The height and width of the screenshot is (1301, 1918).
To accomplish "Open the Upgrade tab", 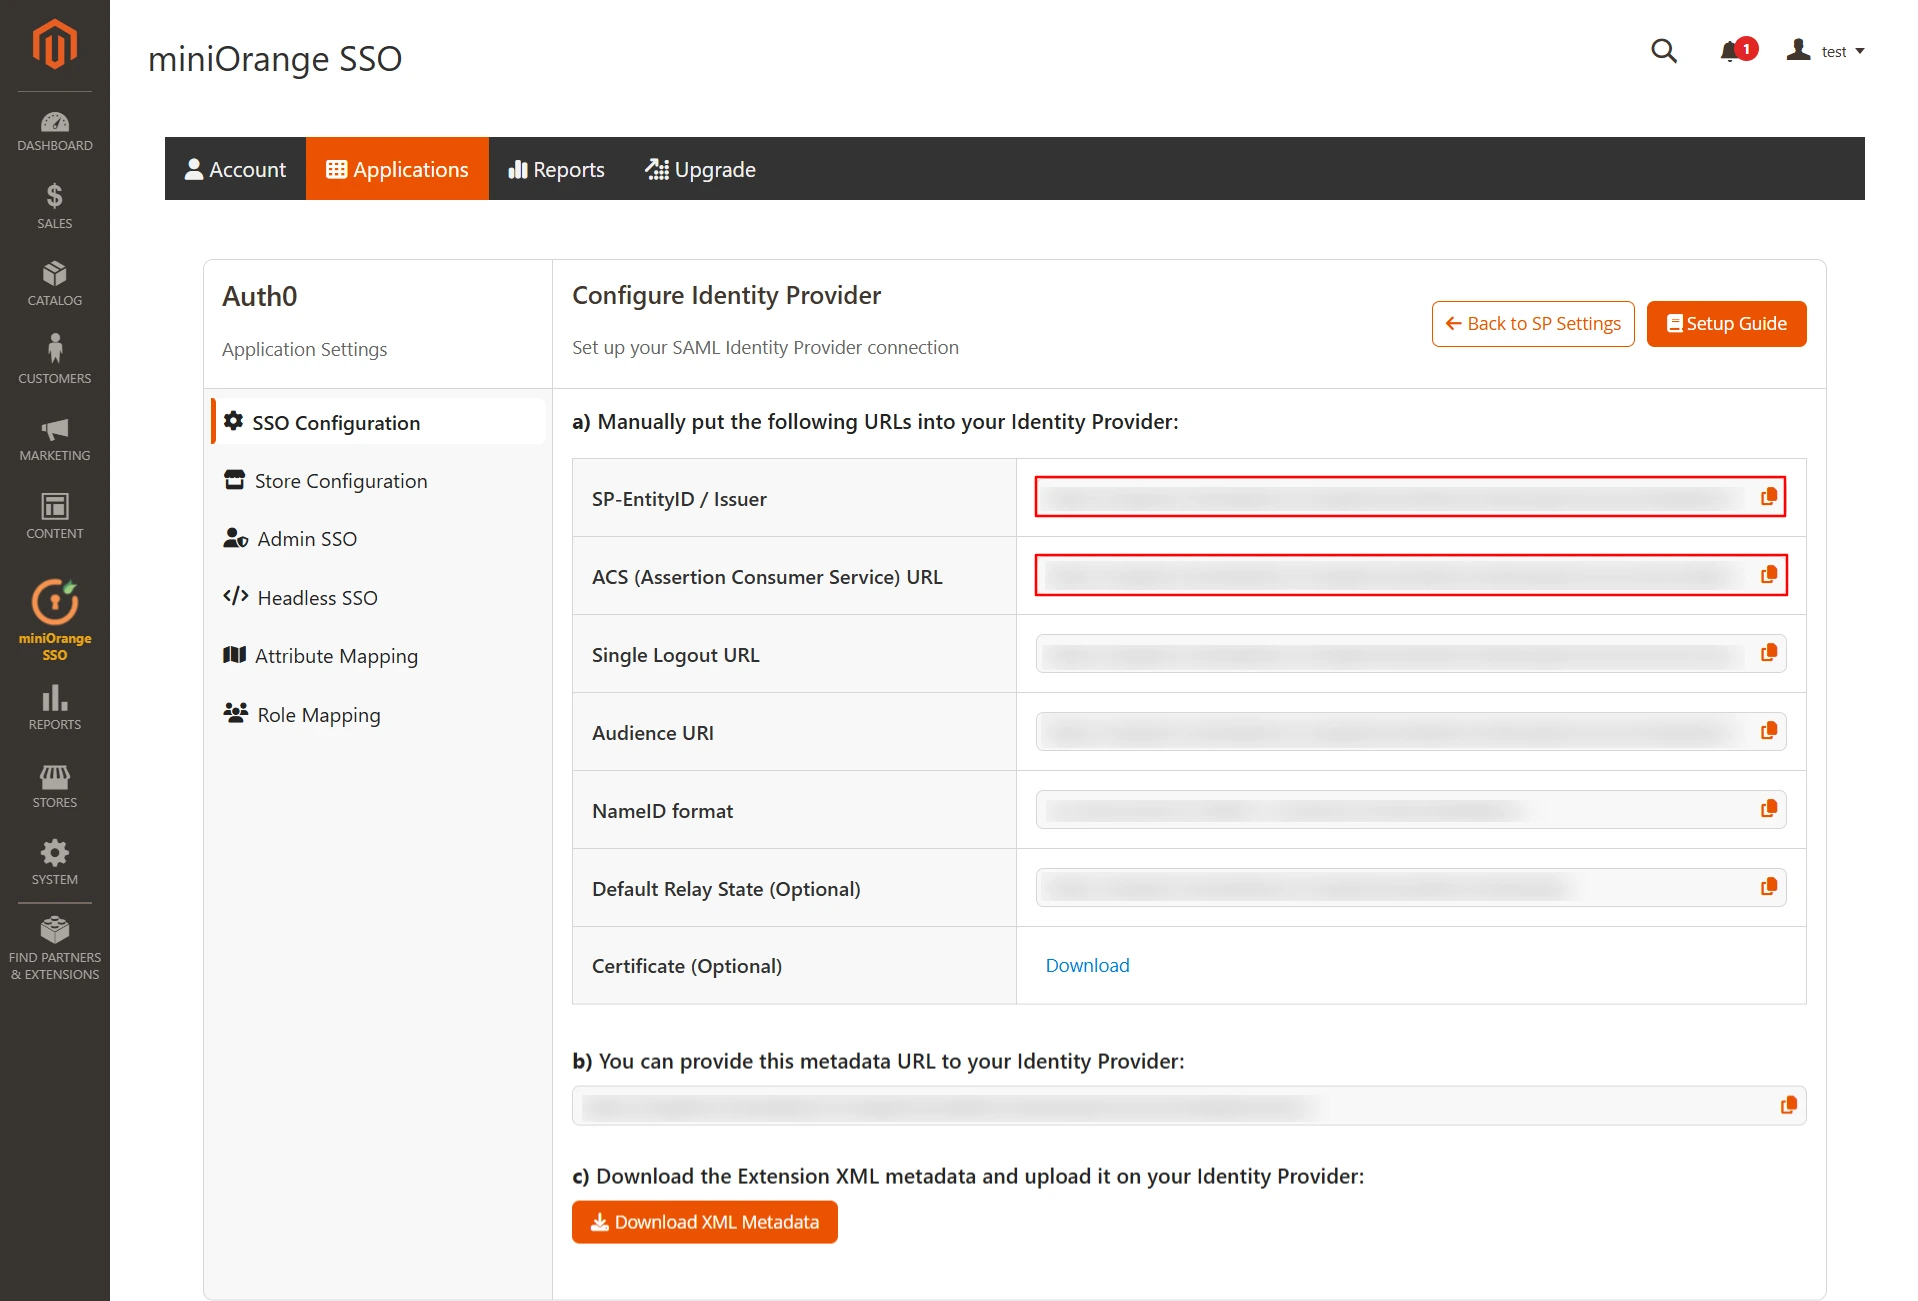I will click(x=700, y=168).
